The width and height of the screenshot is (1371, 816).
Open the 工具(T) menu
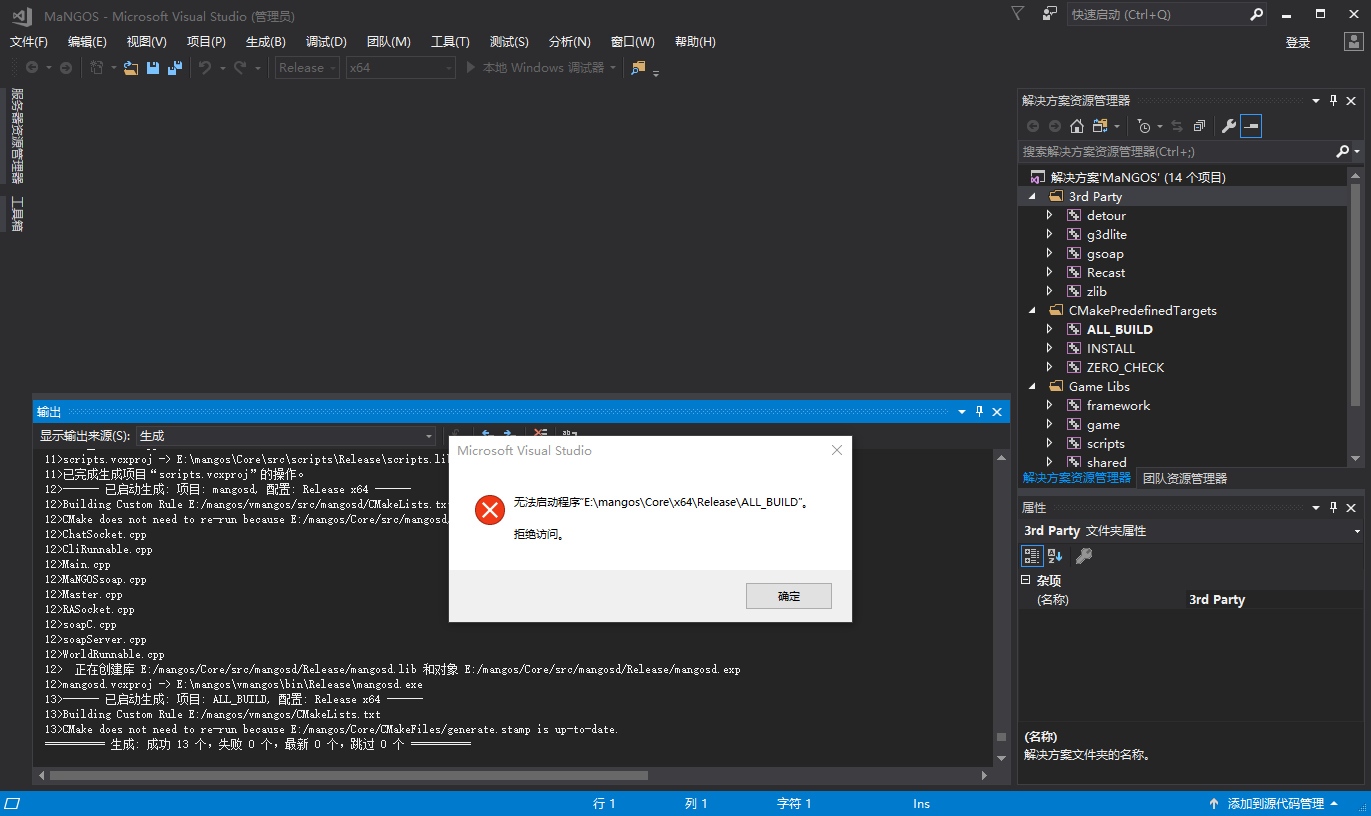click(450, 42)
